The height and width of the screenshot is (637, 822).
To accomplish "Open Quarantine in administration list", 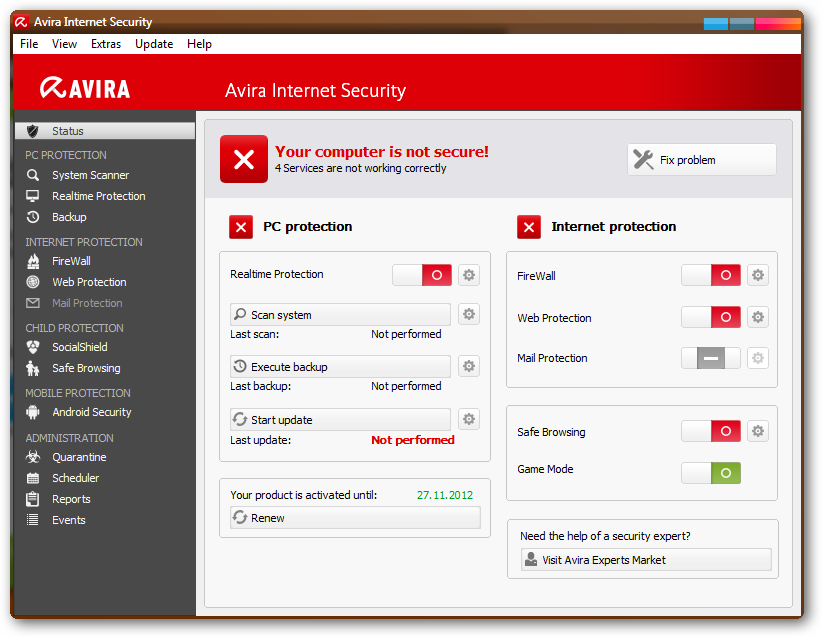I will [79, 457].
